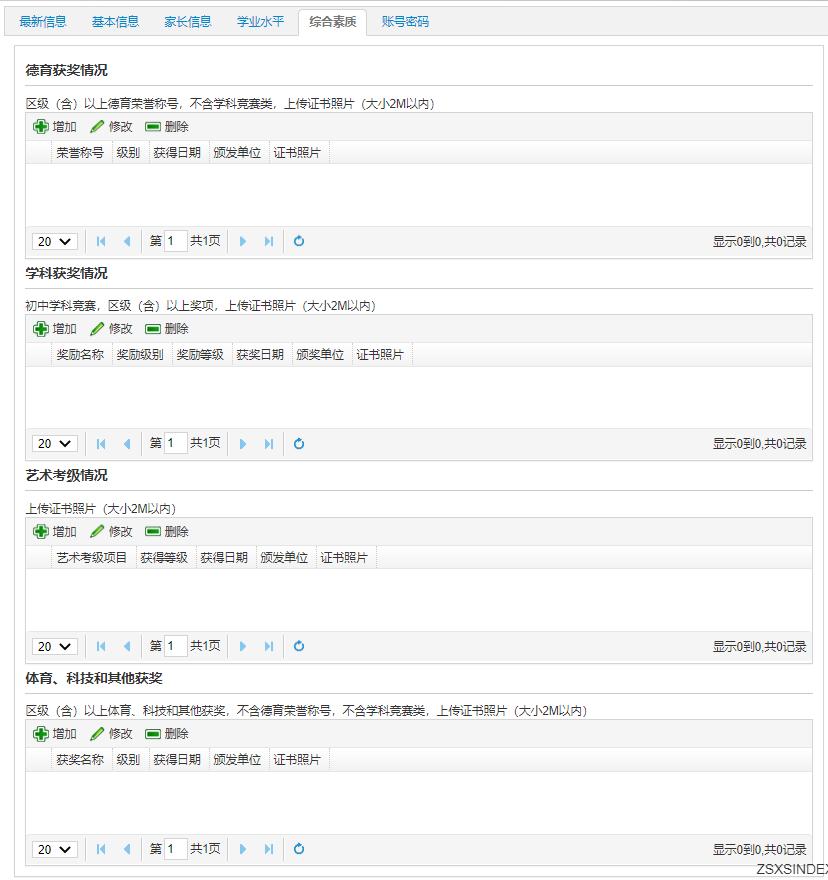Refresh the 艺术考级情况 grid
The image size is (828, 880).
click(x=298, y=646)
